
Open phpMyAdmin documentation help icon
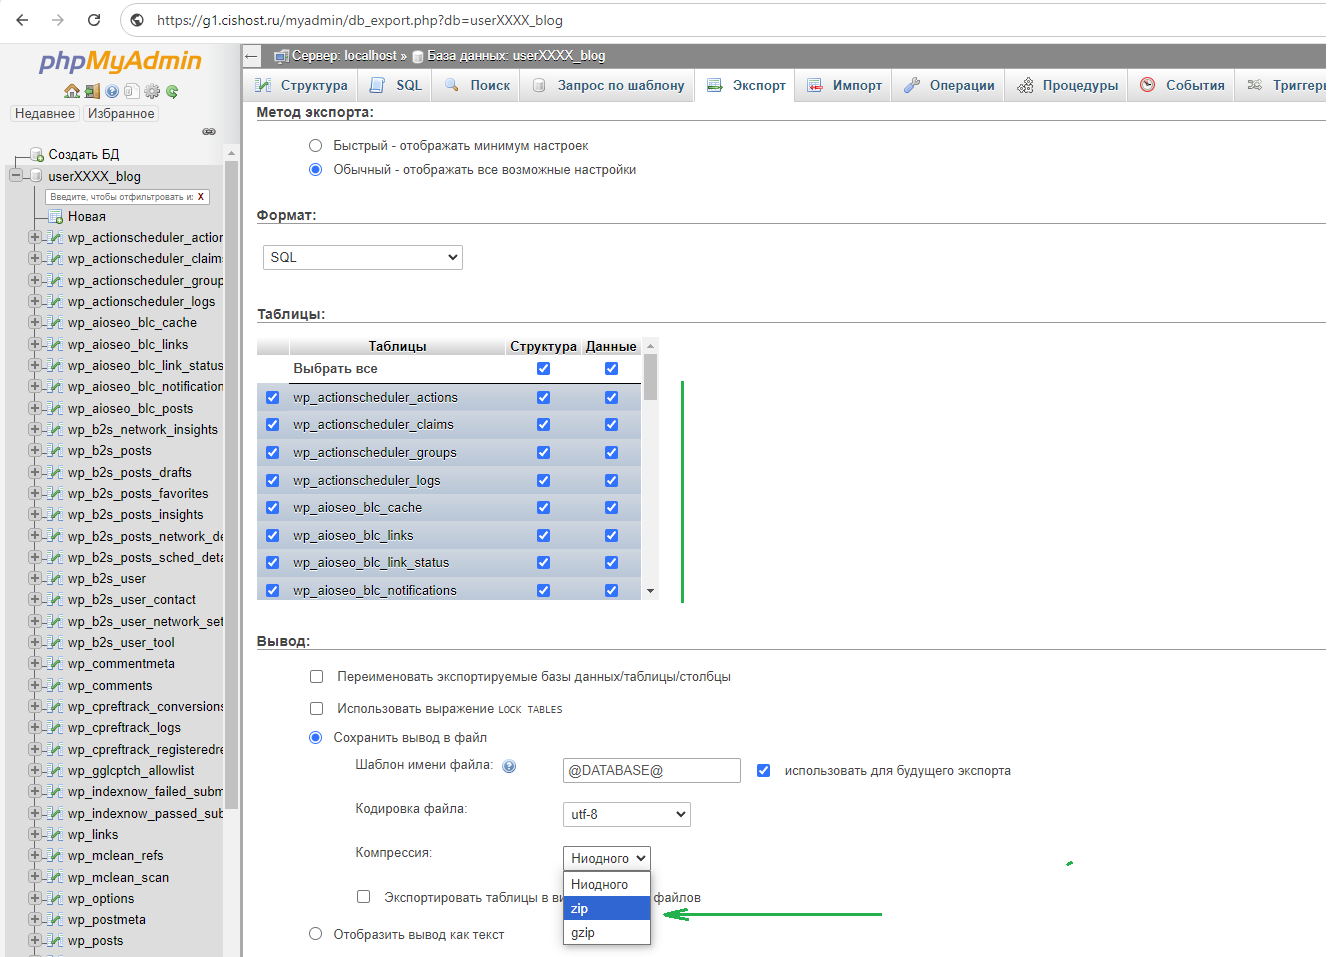[112, 91]
